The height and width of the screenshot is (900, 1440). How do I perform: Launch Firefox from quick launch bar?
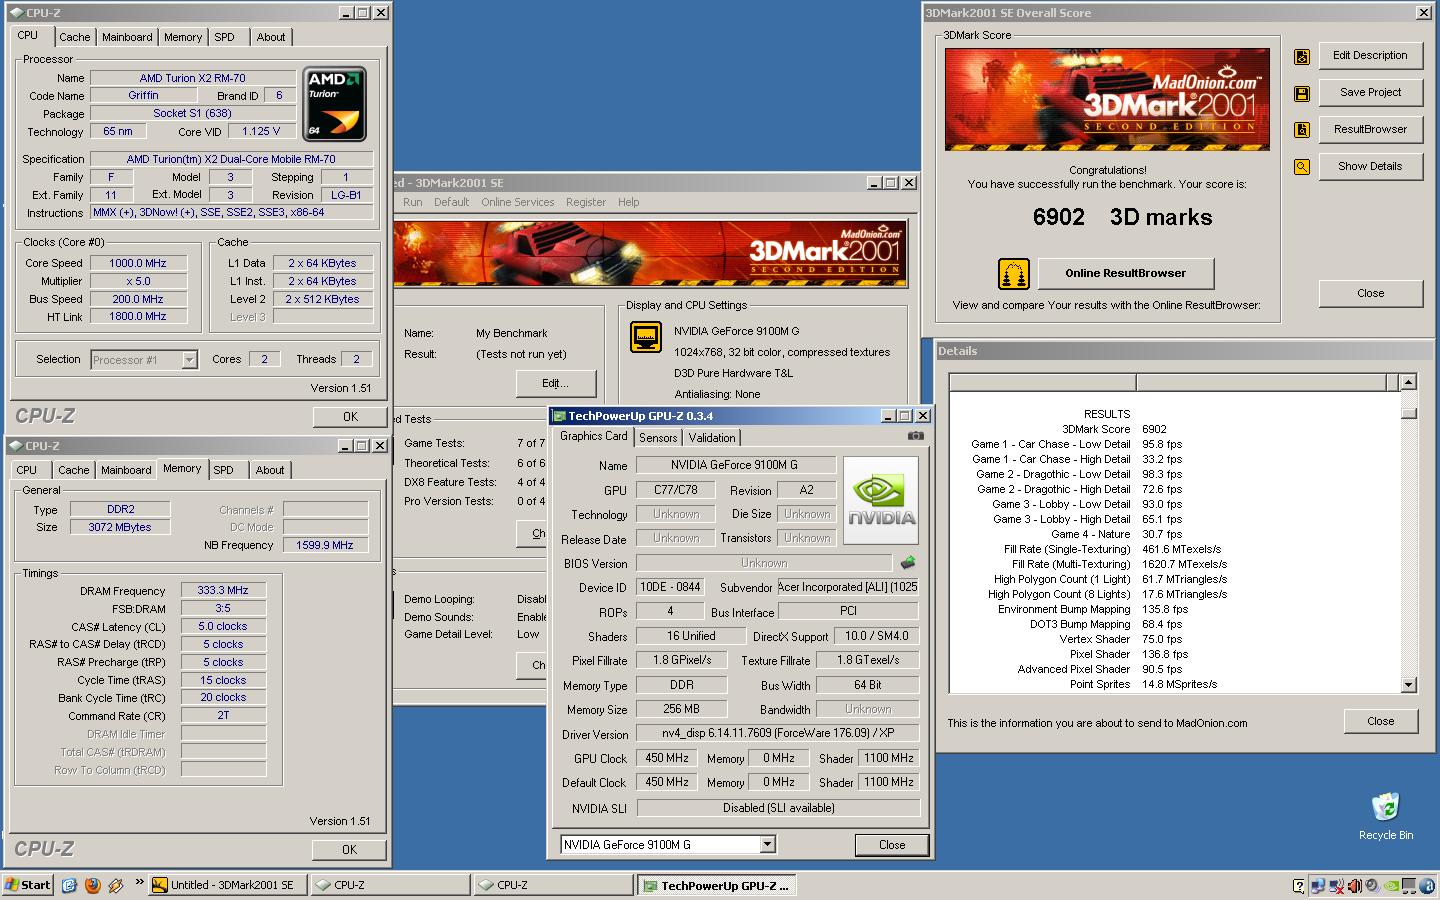click(x=93, y=885)
